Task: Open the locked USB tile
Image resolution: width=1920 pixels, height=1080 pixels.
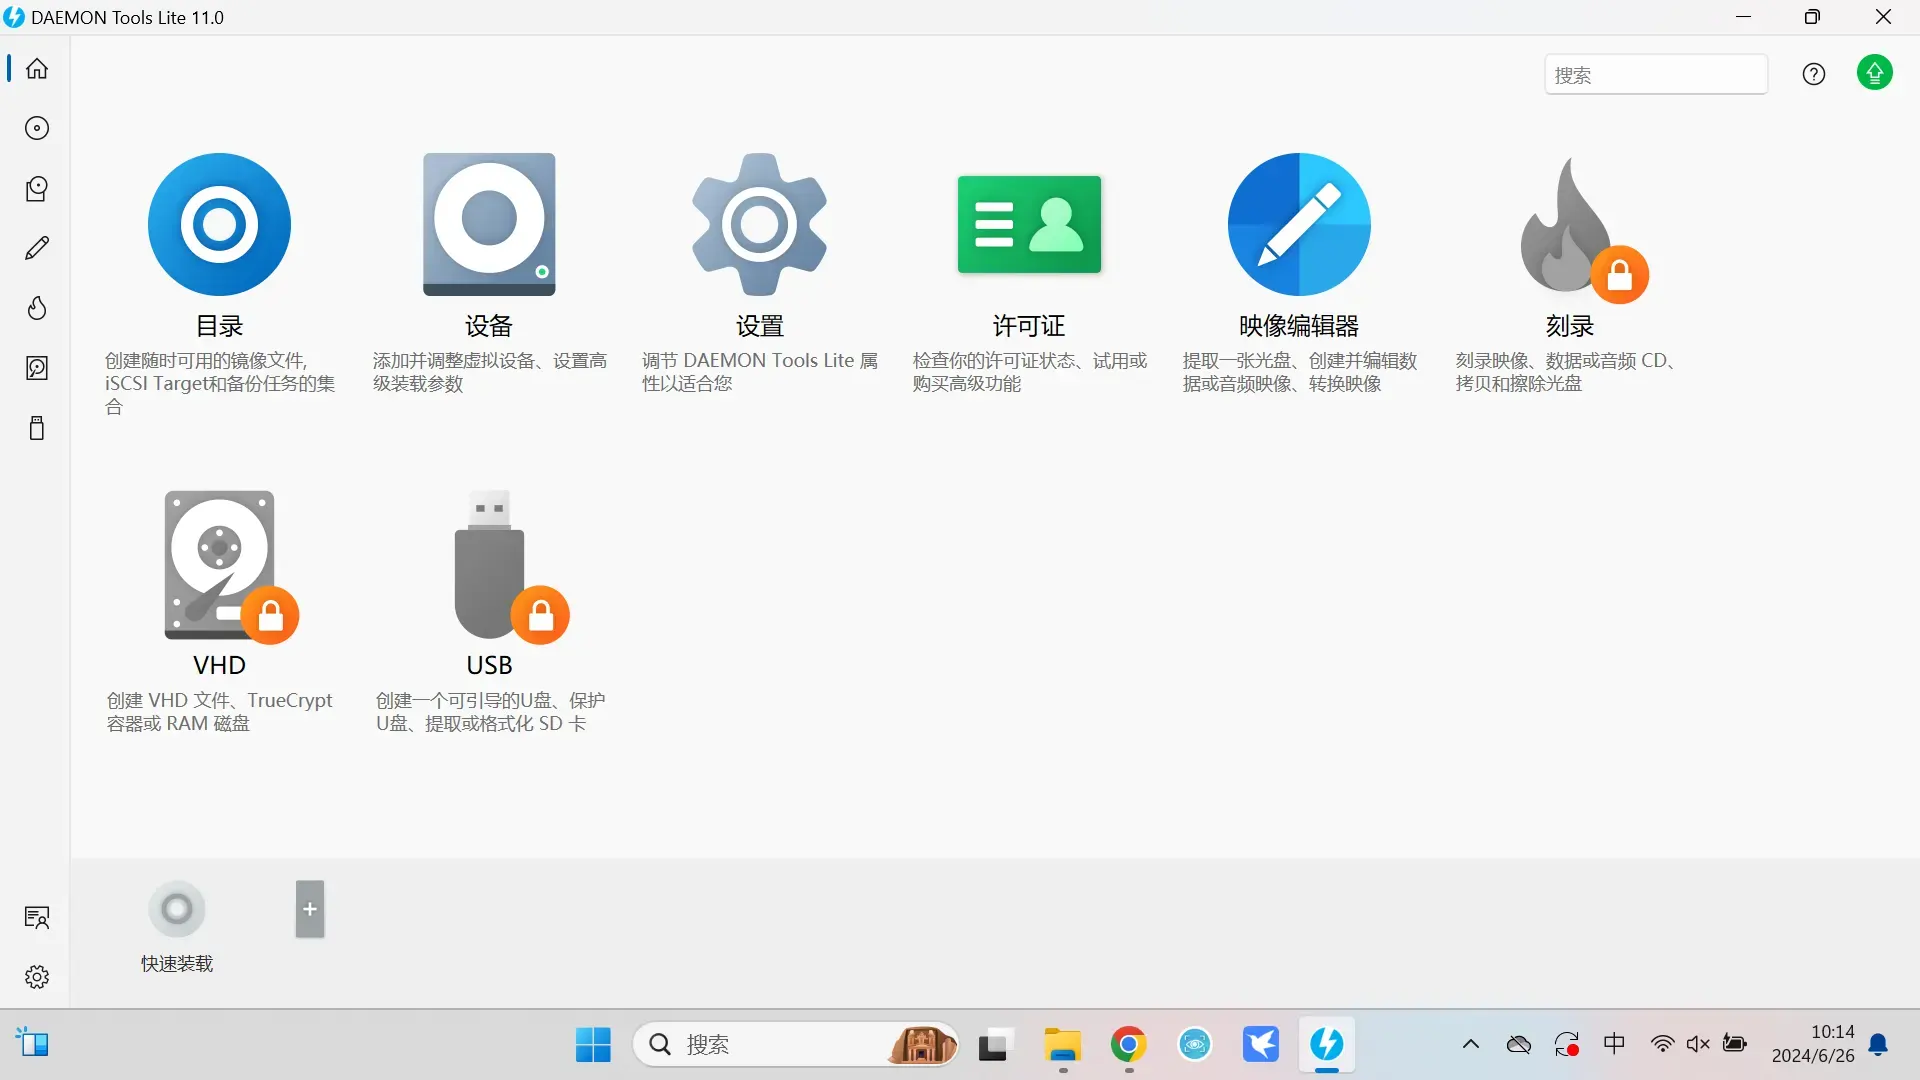Action: tap(510, 566)
